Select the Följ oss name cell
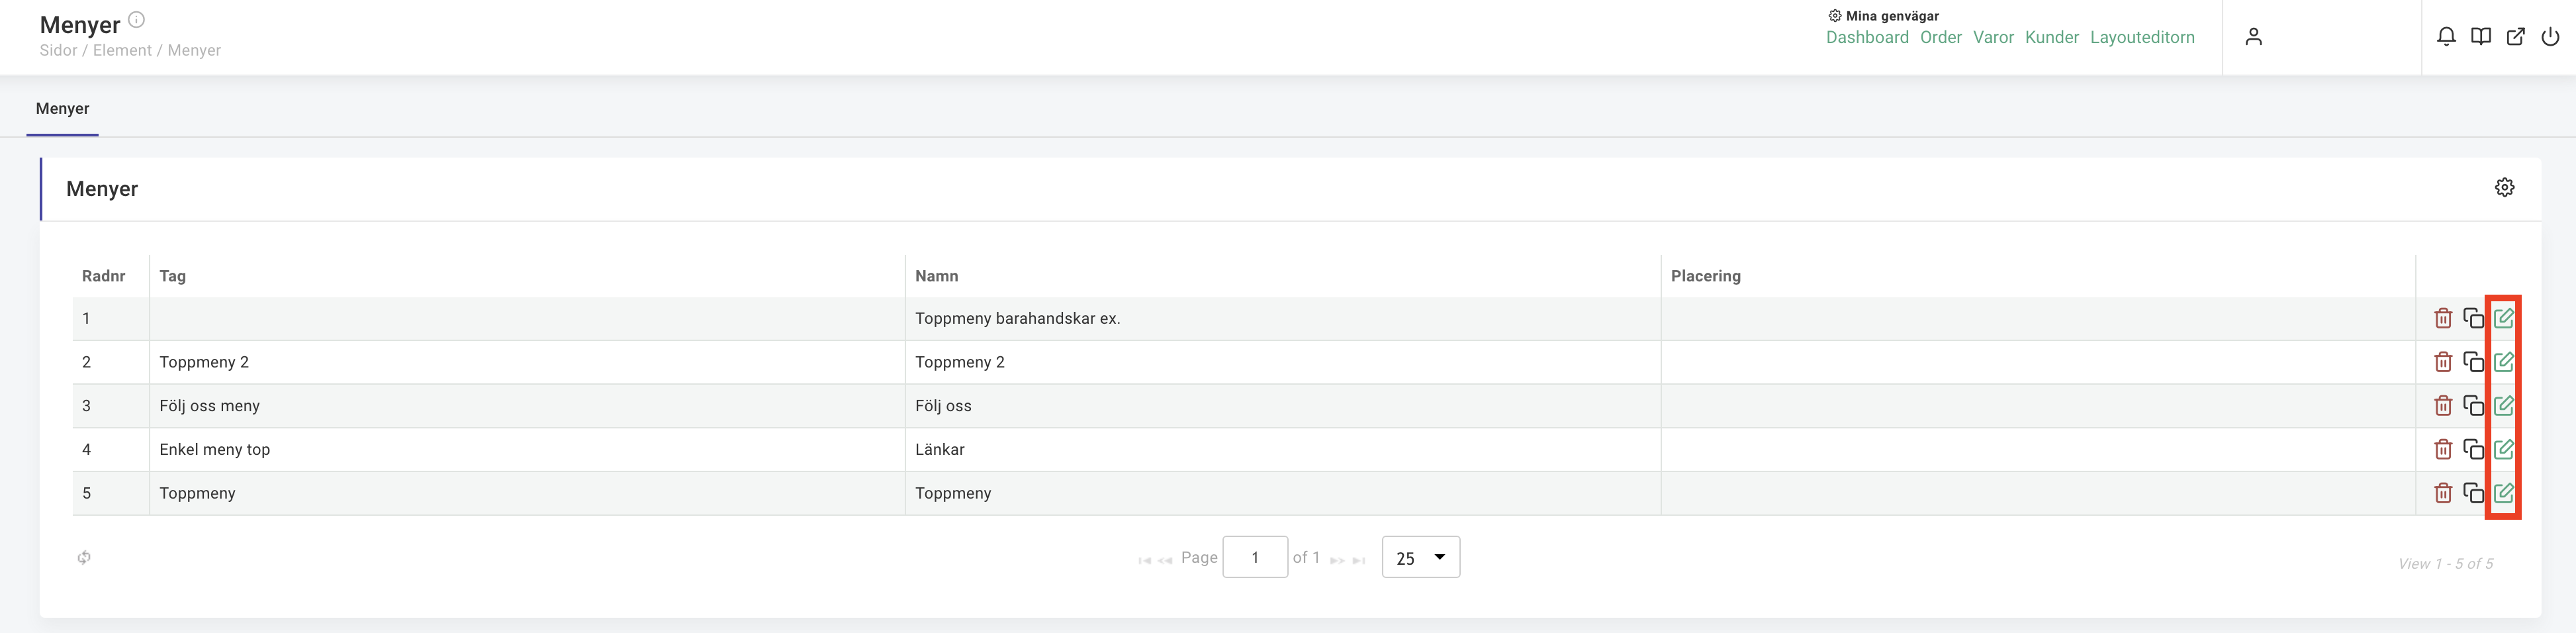 pos(1283,405)
